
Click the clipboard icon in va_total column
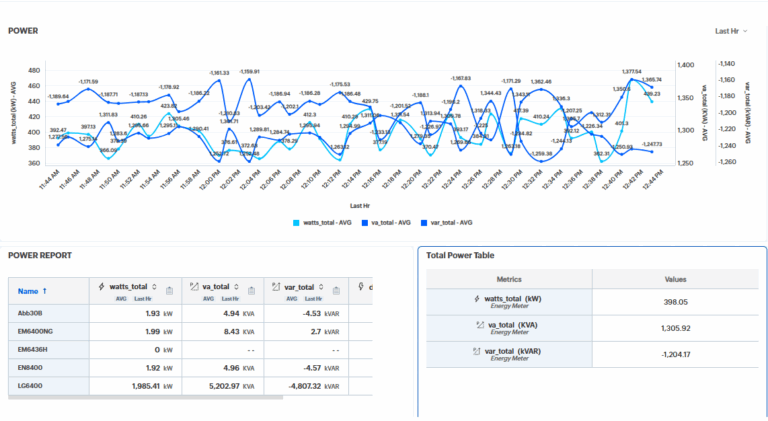click(x=250, y=291)
